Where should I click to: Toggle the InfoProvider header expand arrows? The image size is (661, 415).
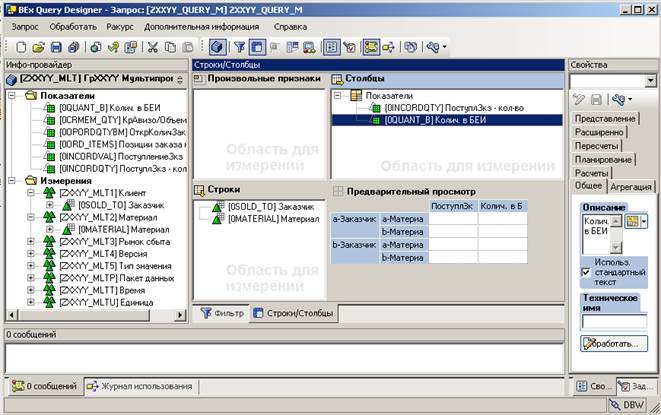pyautogui.click(x=180, y=79)
